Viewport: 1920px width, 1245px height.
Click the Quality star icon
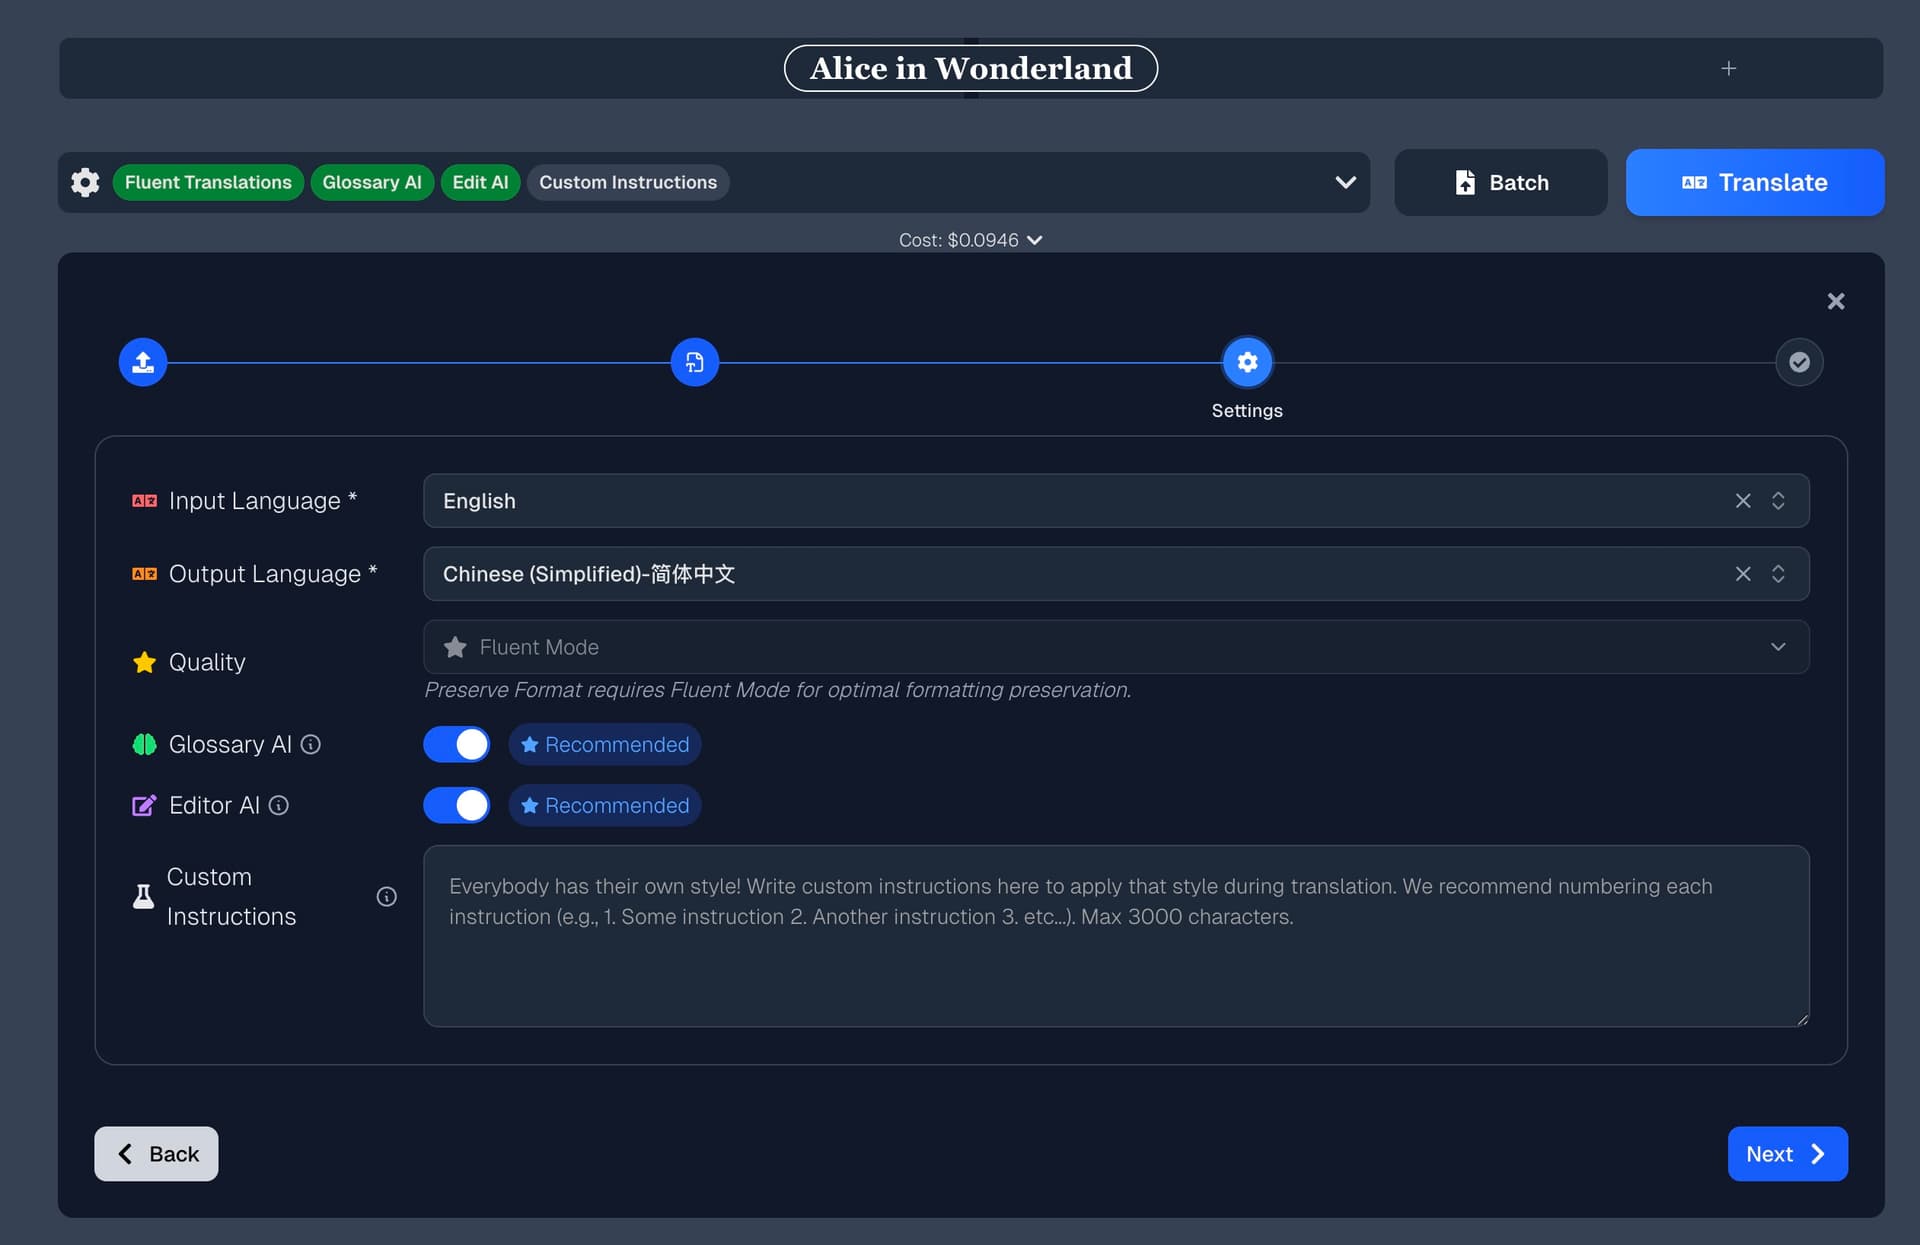pyautogui.click(x=143, y=661)
